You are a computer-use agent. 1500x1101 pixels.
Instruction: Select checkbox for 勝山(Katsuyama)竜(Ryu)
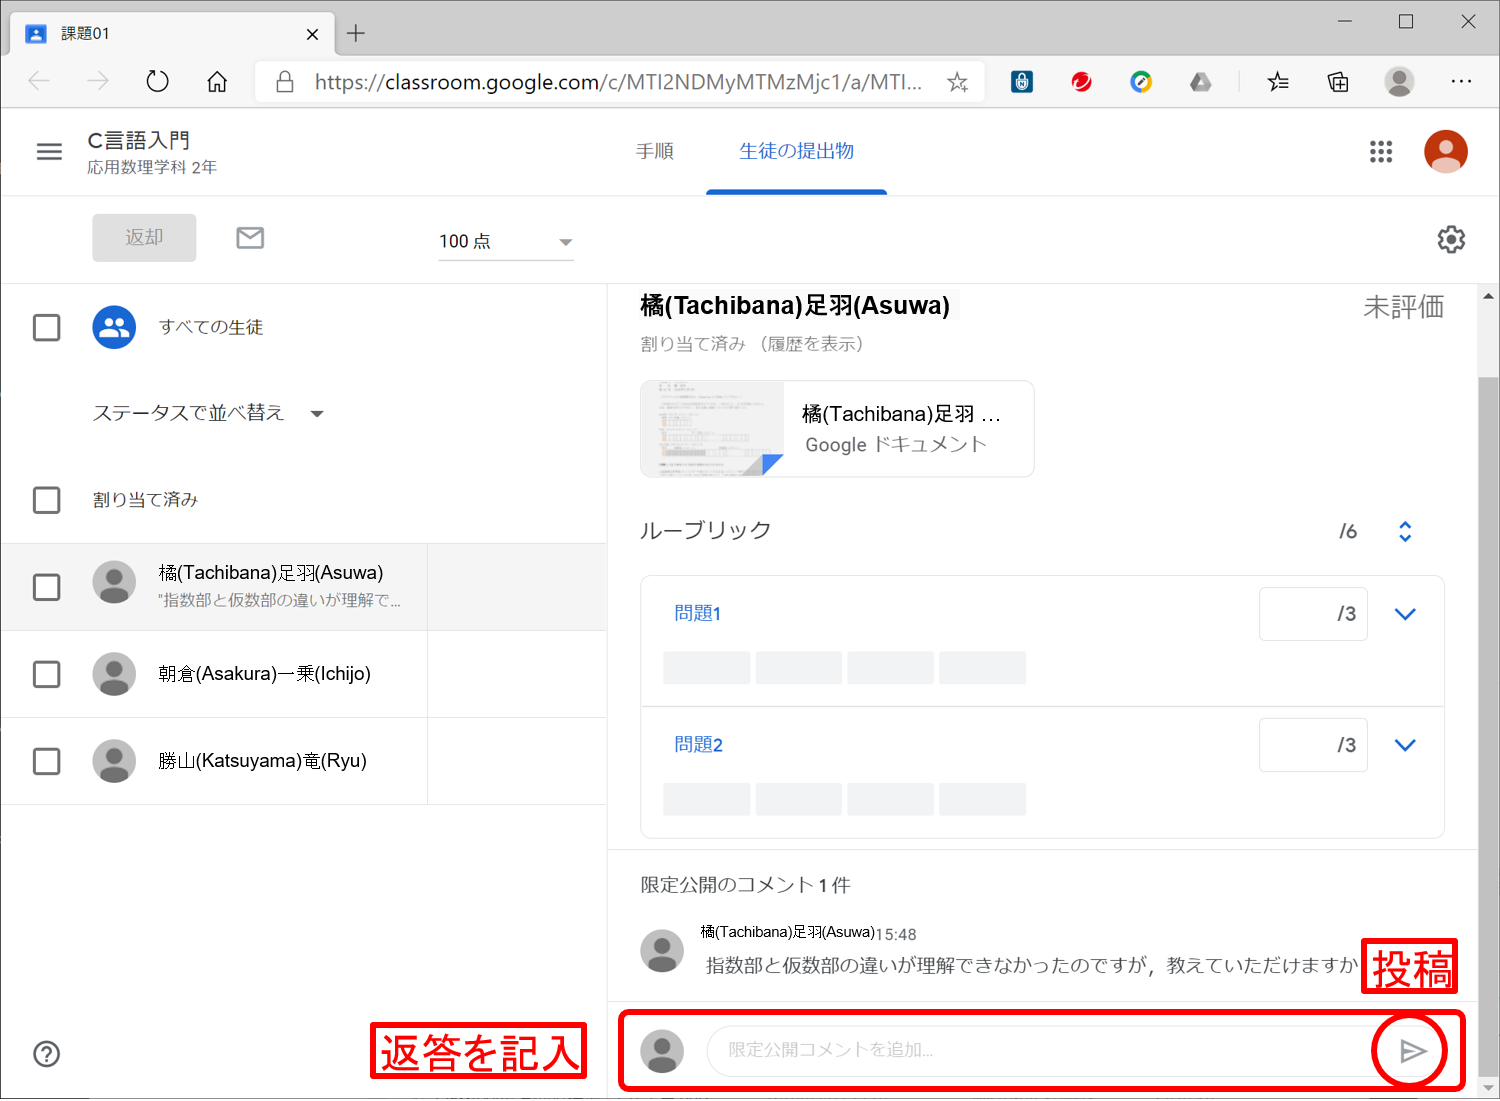(47, 761)
